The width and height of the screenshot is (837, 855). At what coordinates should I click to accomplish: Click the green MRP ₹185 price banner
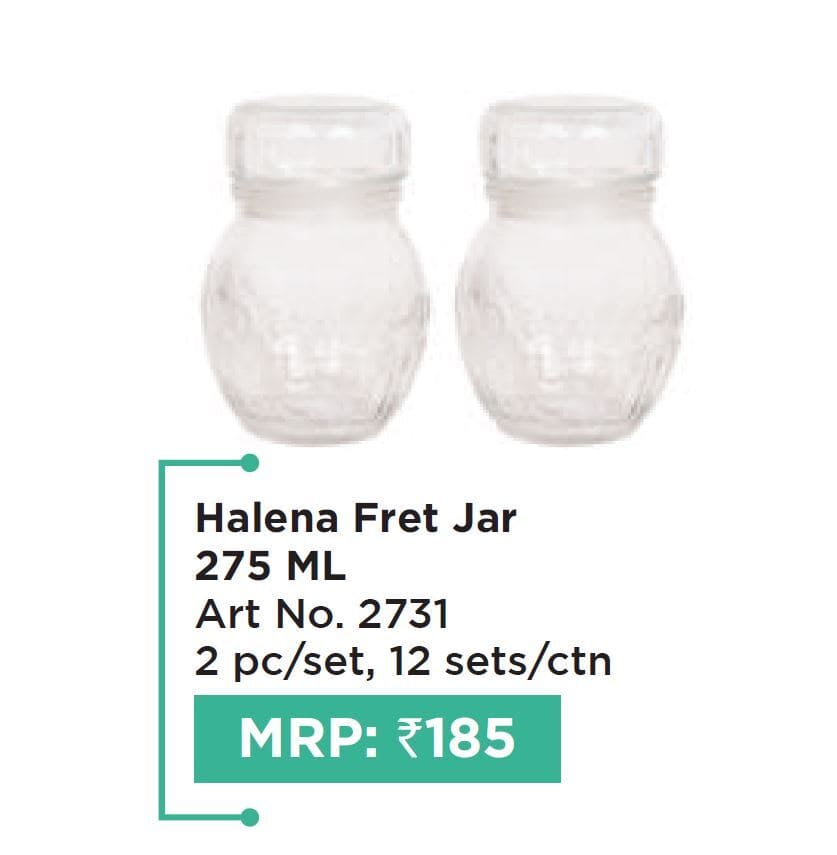point(377,739)
